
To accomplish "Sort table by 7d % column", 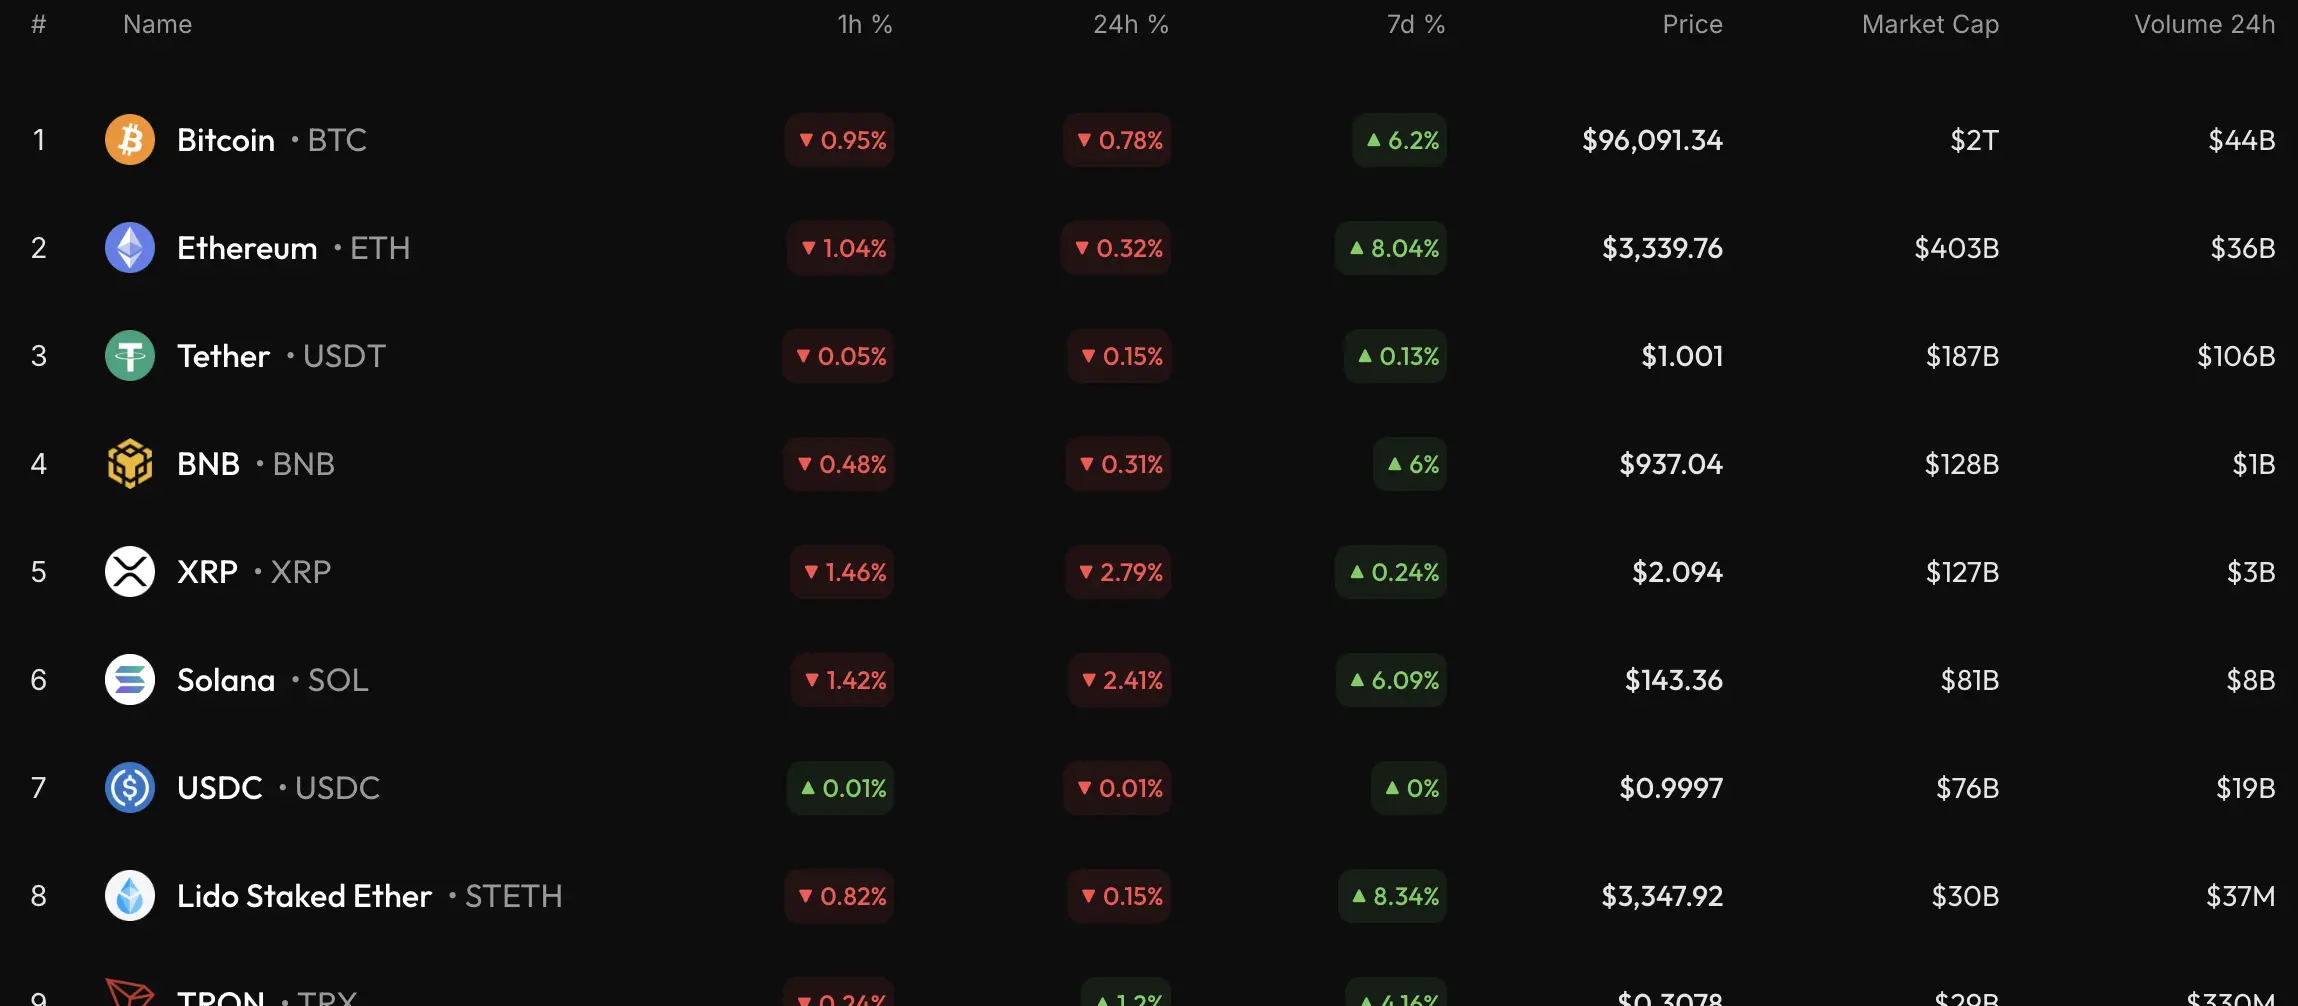I will [x=1415, y=24].
